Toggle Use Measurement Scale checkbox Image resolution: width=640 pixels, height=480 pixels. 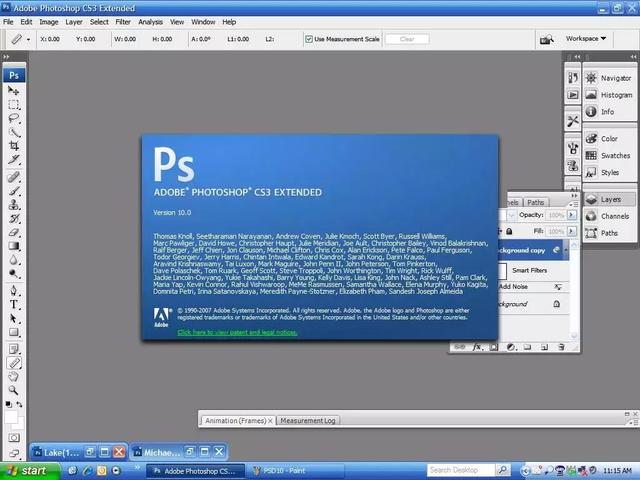click(x=309, y=39)
